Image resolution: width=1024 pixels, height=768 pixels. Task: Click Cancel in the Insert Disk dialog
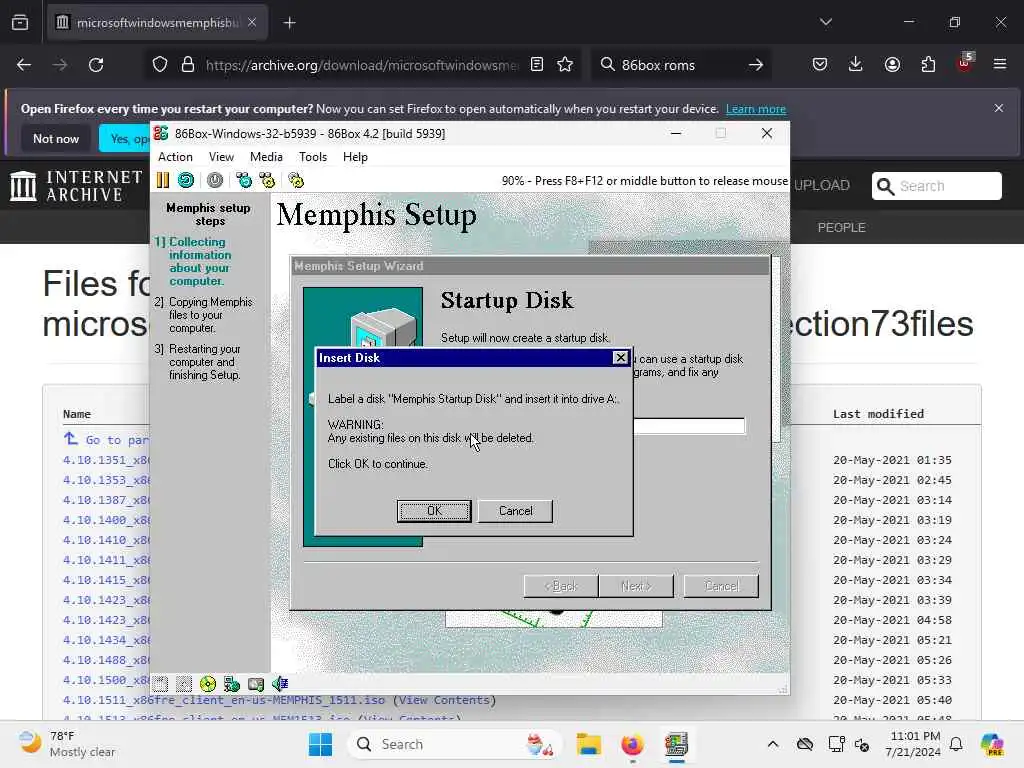515,511
